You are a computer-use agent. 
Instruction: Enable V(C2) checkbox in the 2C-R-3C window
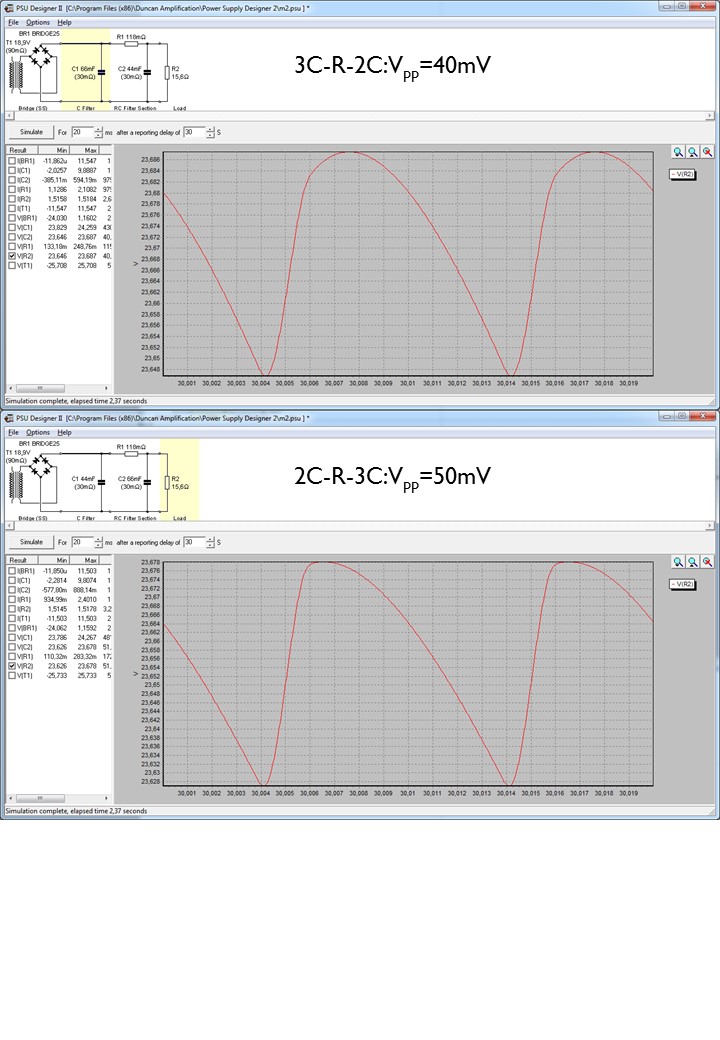pyautogui.click(x=12, y=647)
